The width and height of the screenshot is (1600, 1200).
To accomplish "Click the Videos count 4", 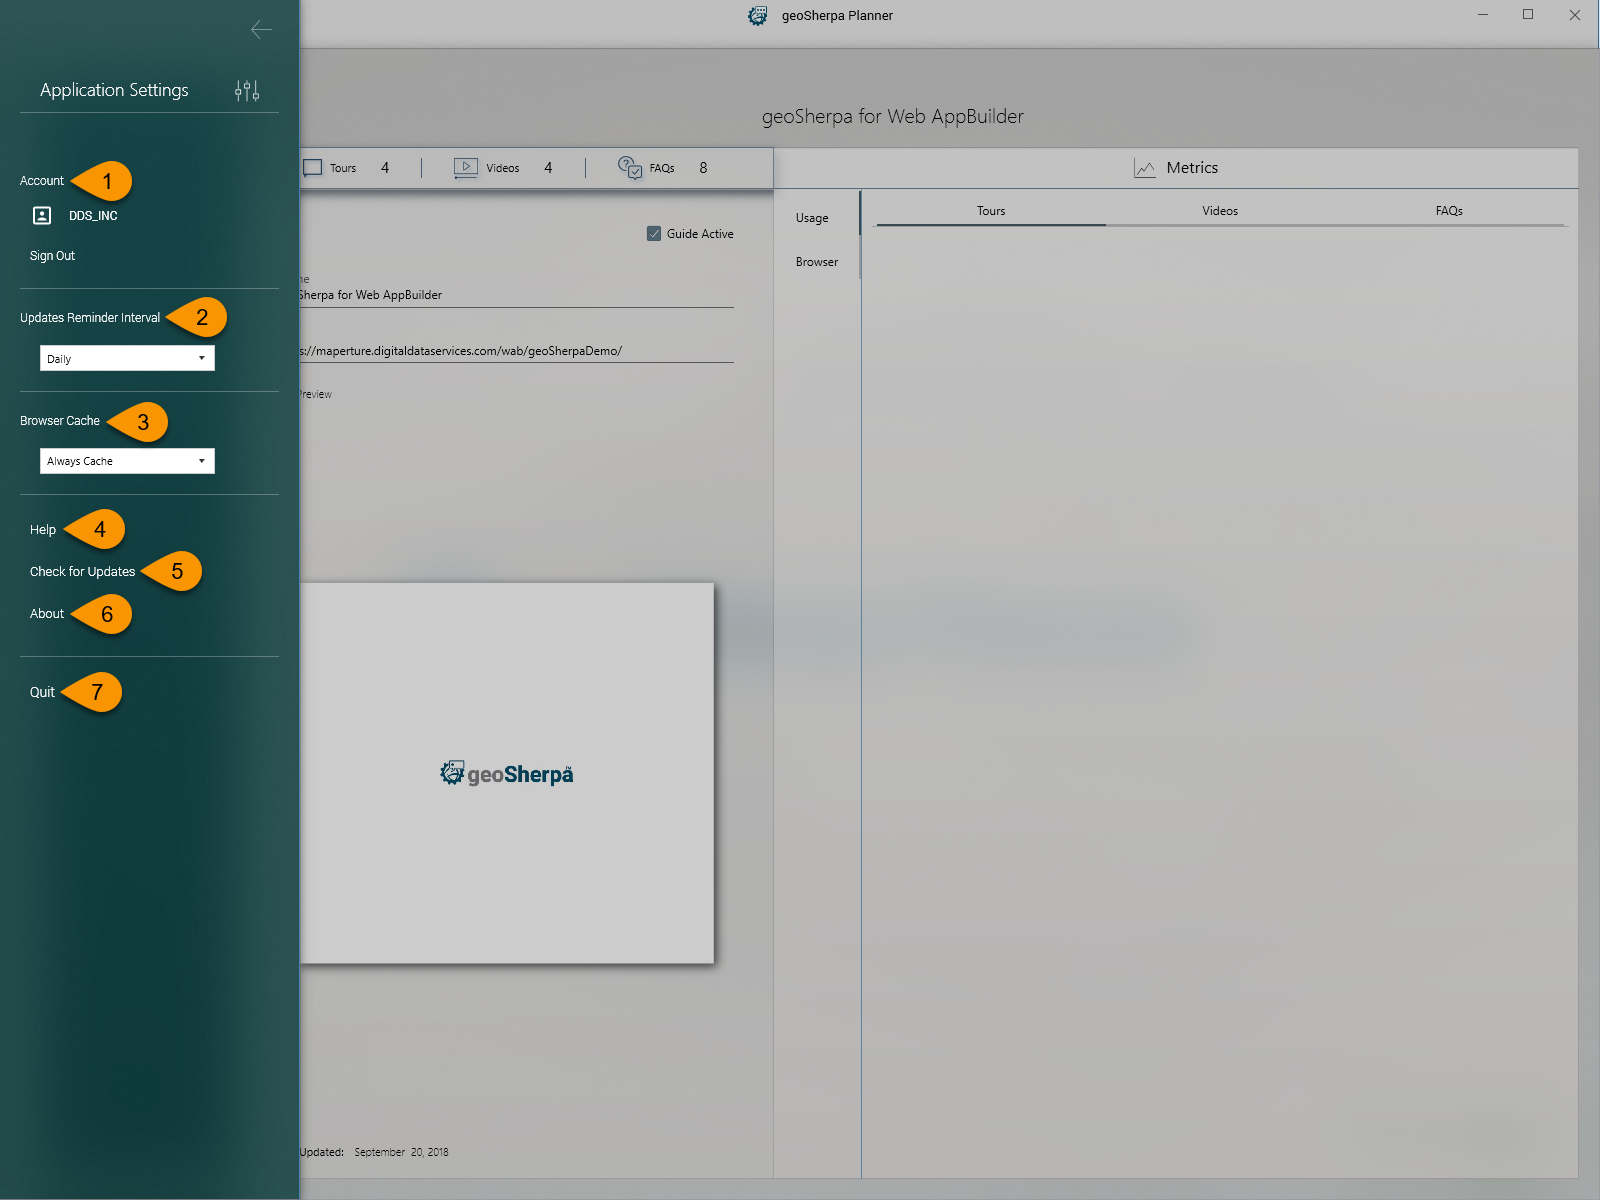I will tap(548, 168).
